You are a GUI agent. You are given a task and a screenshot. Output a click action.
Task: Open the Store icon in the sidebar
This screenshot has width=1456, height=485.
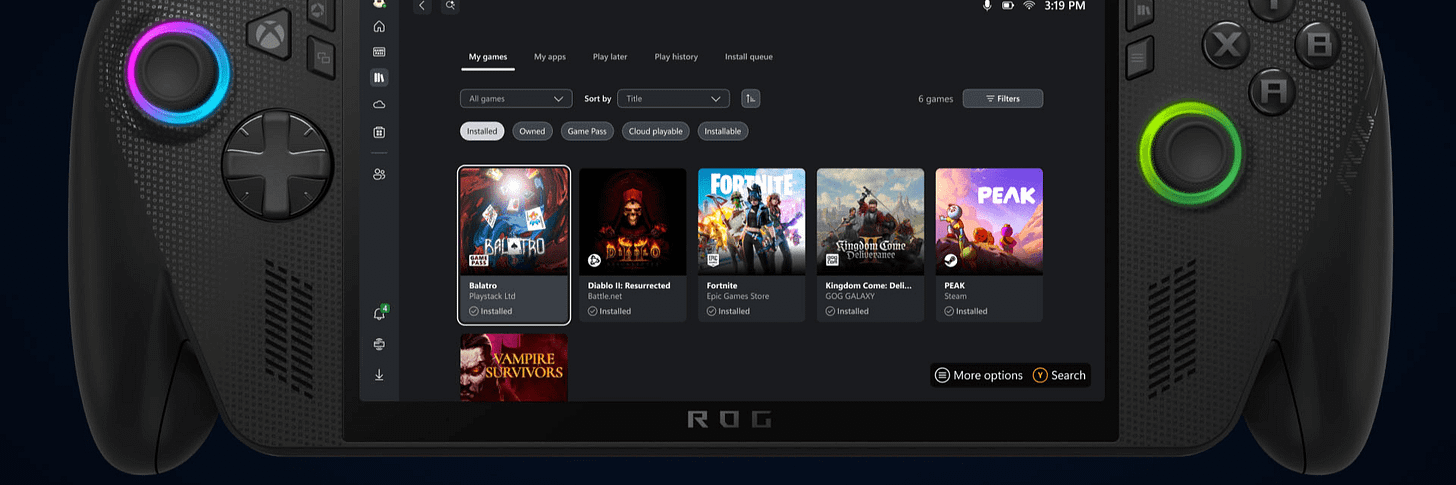coord(379,132)
